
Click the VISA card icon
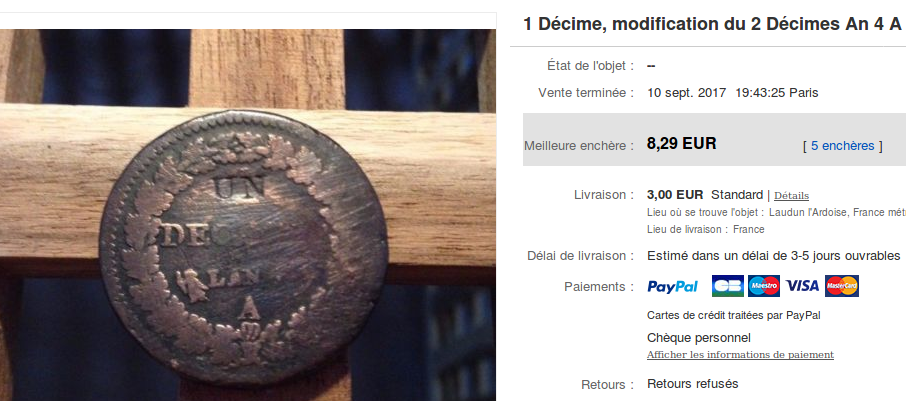coord(802,286)
